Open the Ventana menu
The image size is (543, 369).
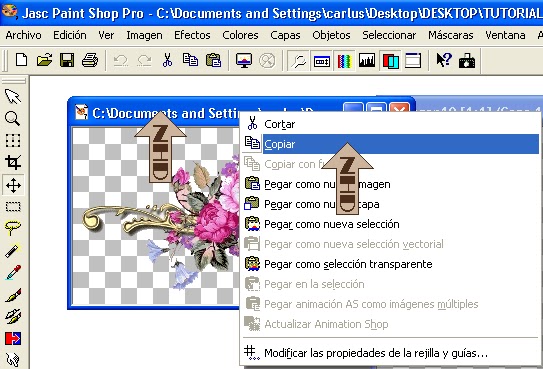(x=505, y=35)
